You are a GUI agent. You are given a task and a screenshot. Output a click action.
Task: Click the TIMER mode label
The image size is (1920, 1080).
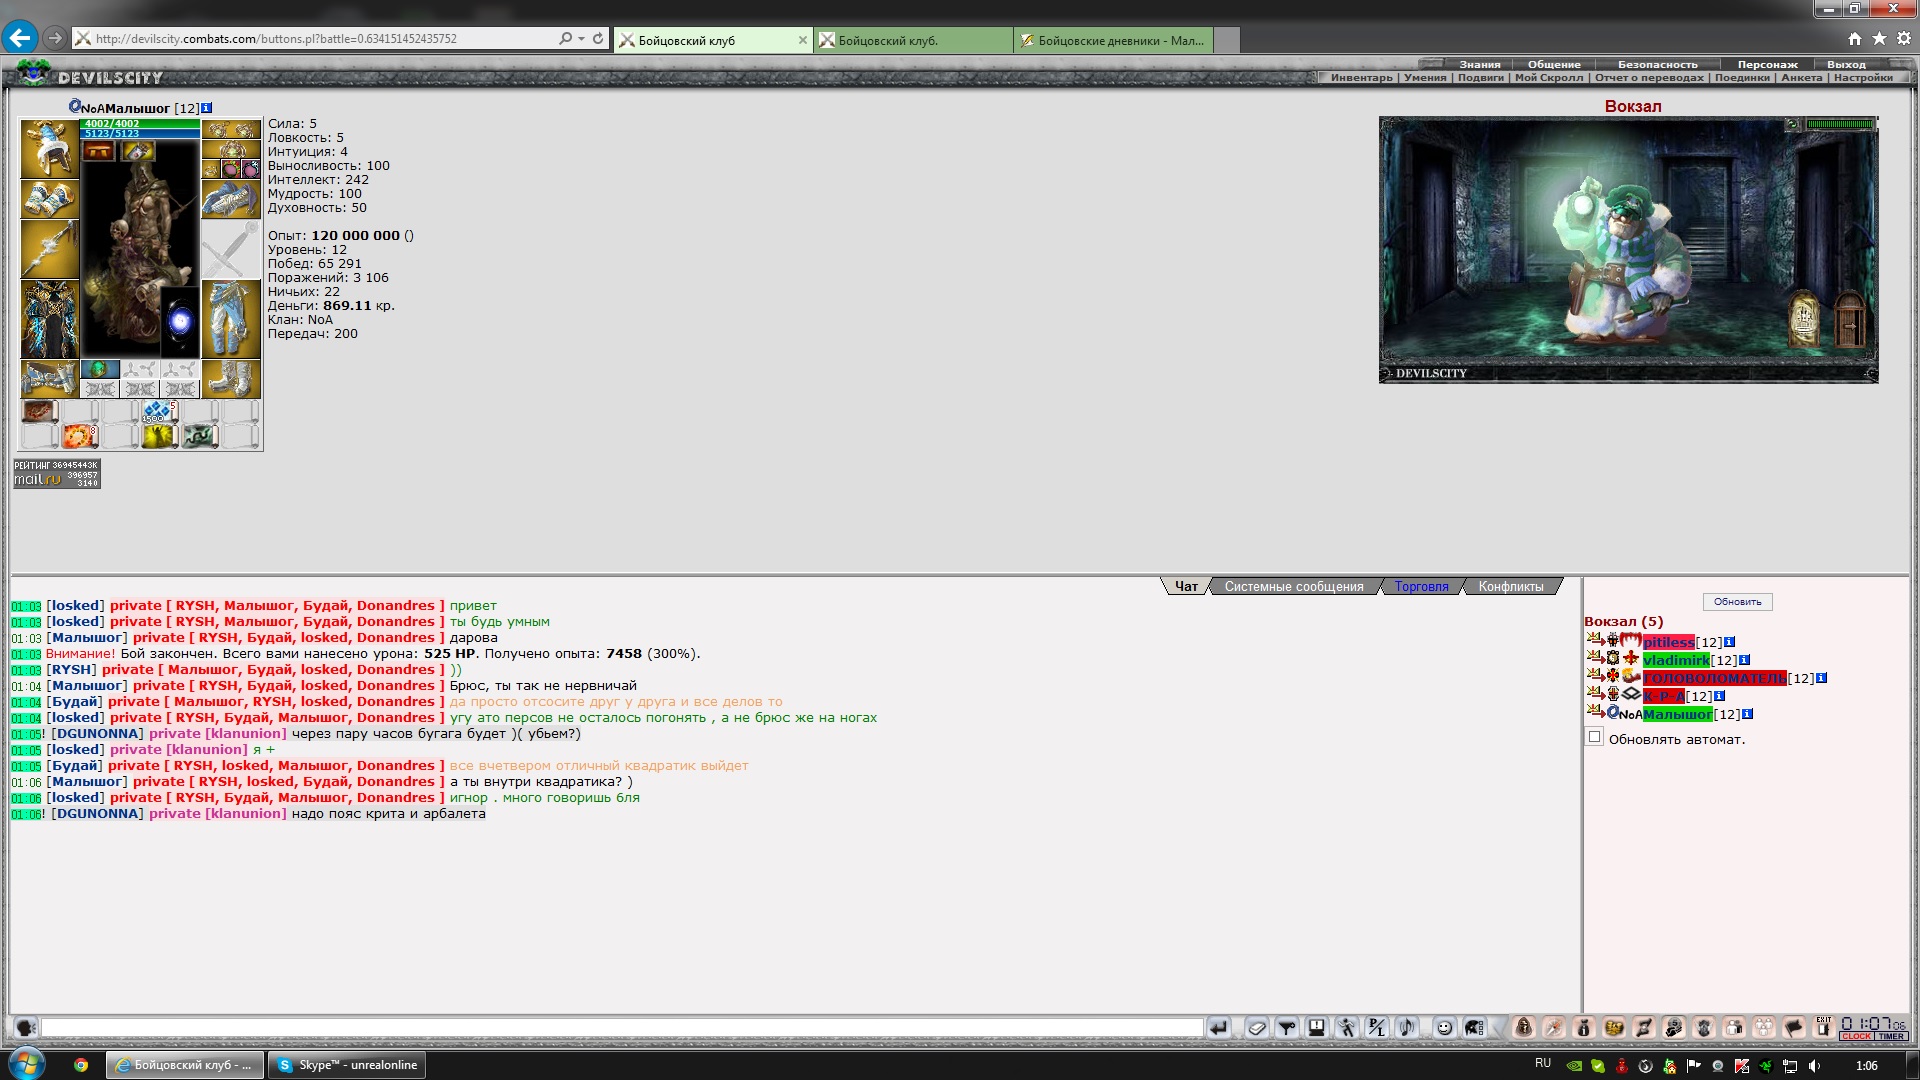(x=1891, y=1037)
